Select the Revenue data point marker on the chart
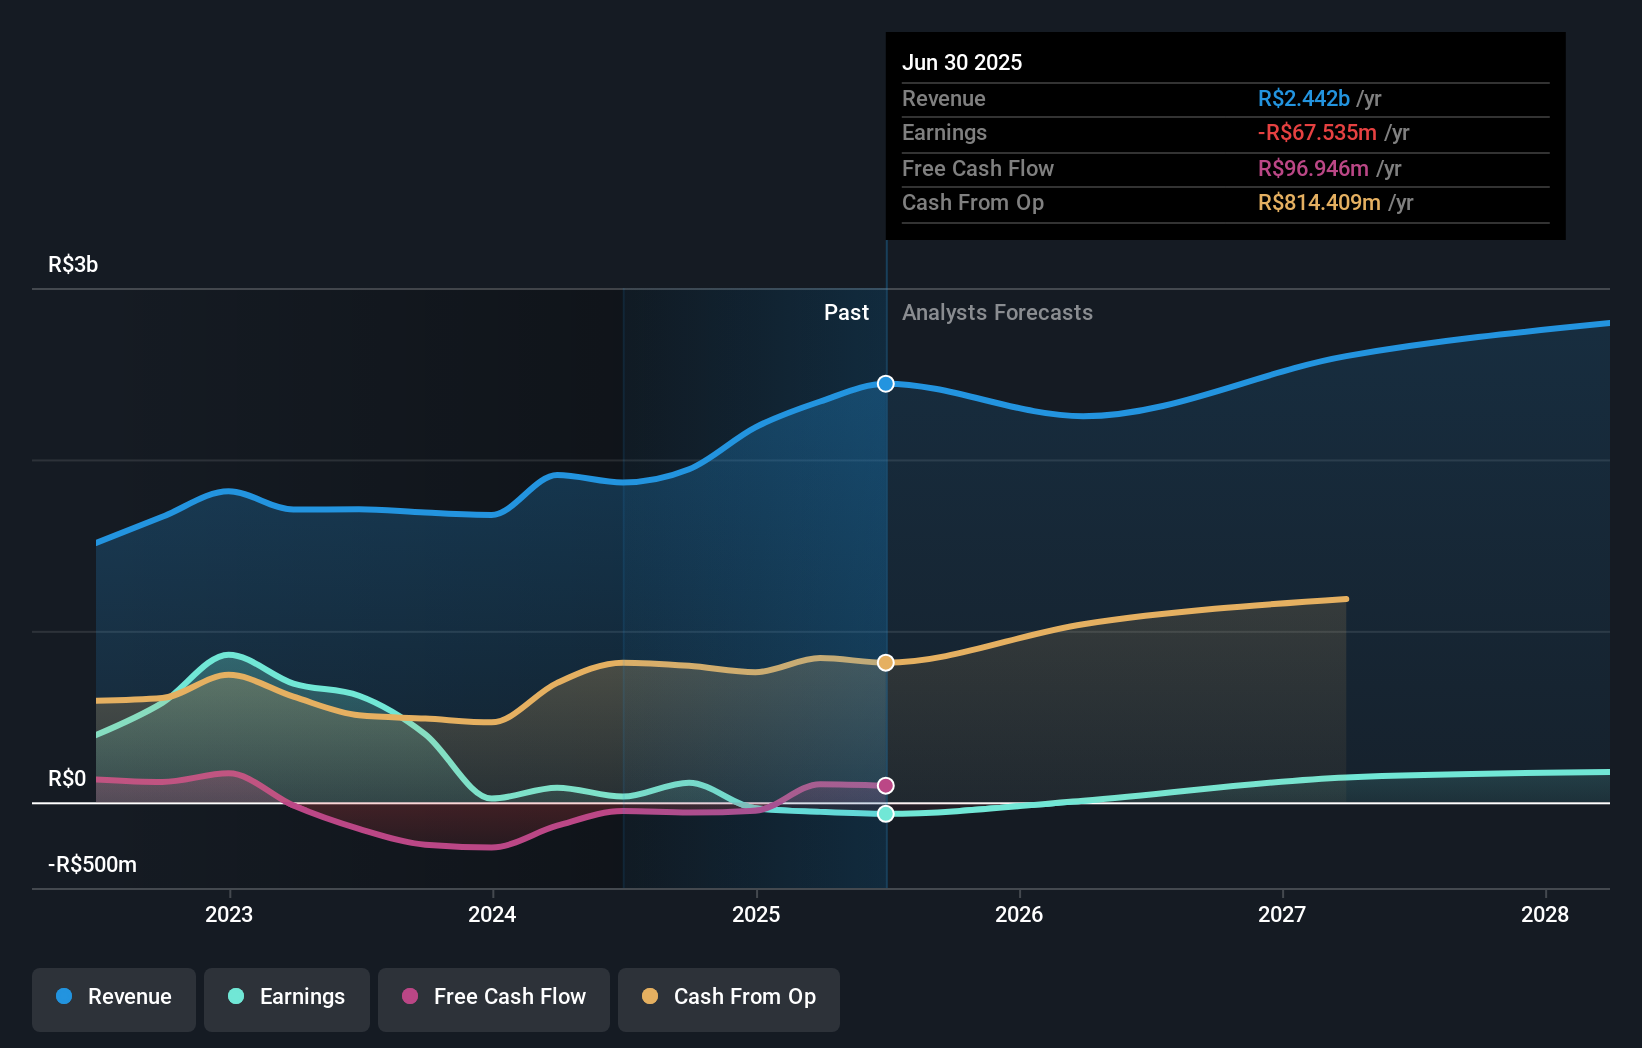 884,383
